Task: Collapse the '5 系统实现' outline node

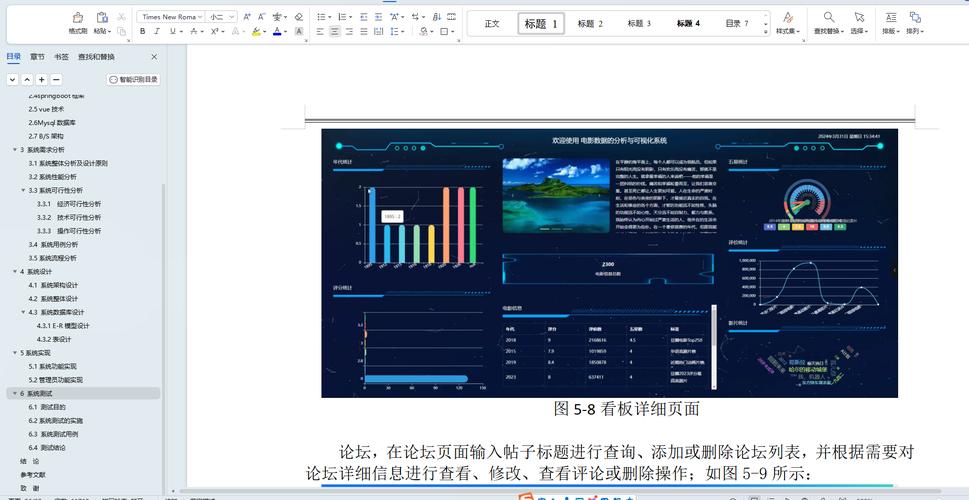Action: (x=15, y=353)
